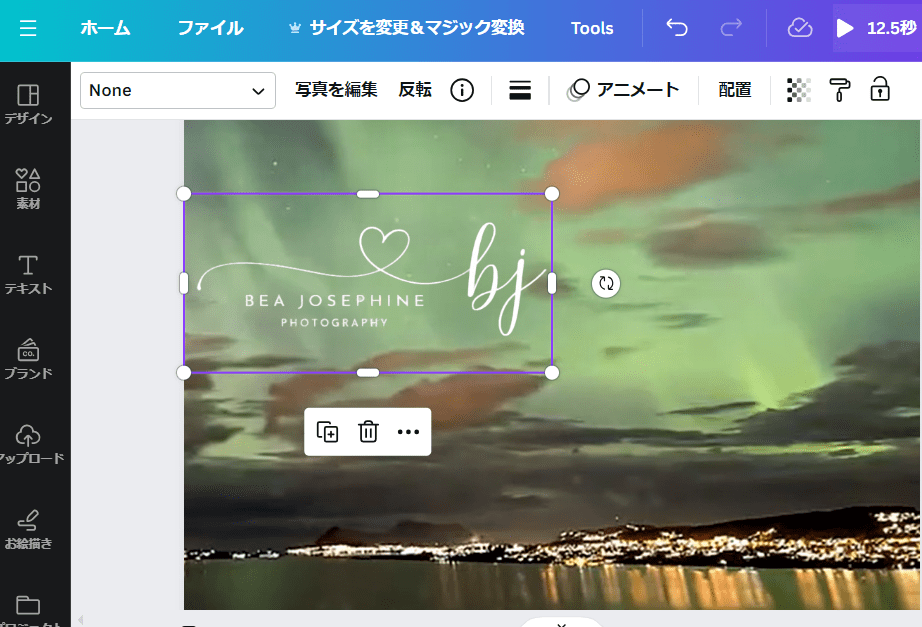Open サイズを変更&マジック変換 option
This screenshot has height=627, width=922.
click(x=407, y=28)
